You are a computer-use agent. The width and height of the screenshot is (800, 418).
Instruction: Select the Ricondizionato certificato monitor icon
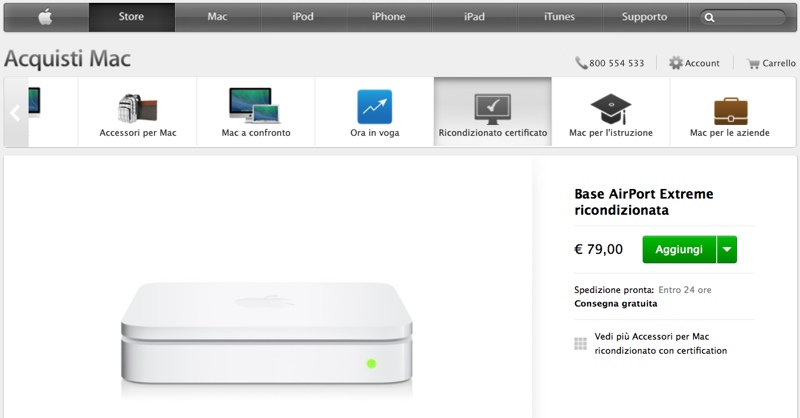(x=492, y=109)
